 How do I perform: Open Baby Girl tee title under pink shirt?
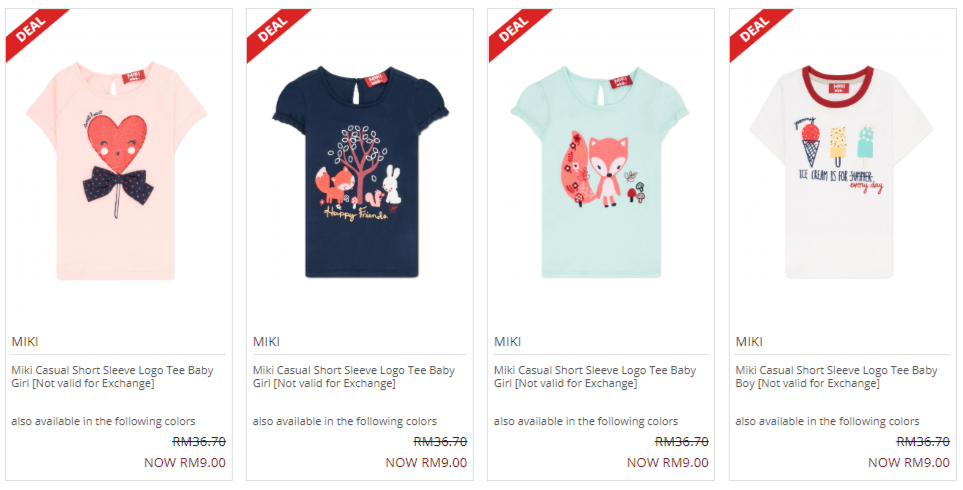coord(112,377)
